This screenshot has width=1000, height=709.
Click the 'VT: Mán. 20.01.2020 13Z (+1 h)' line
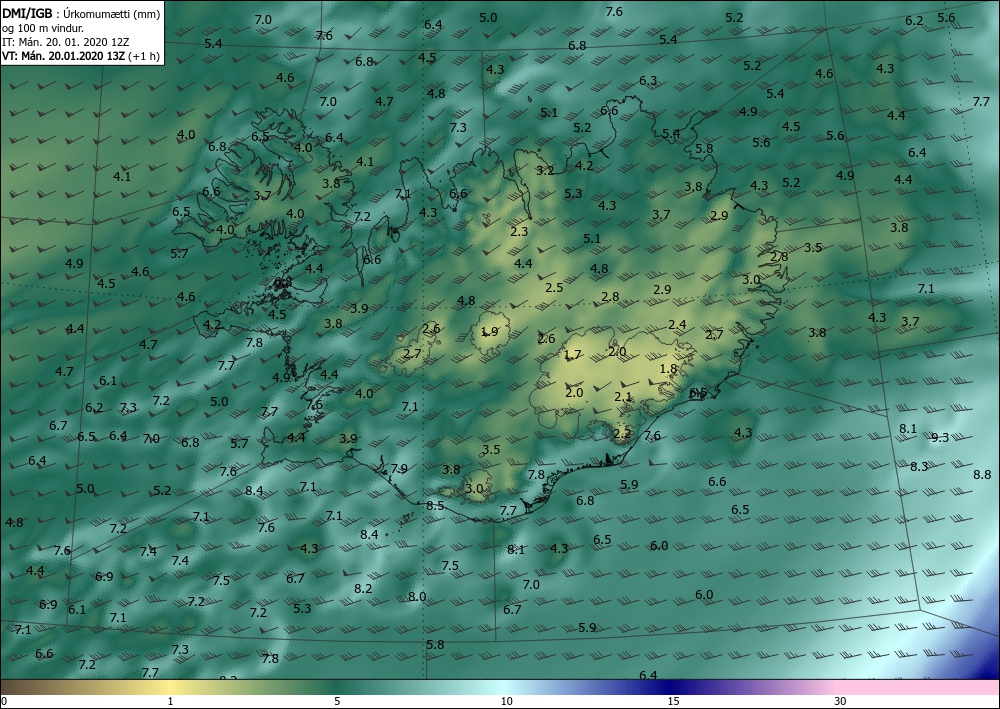81,56
